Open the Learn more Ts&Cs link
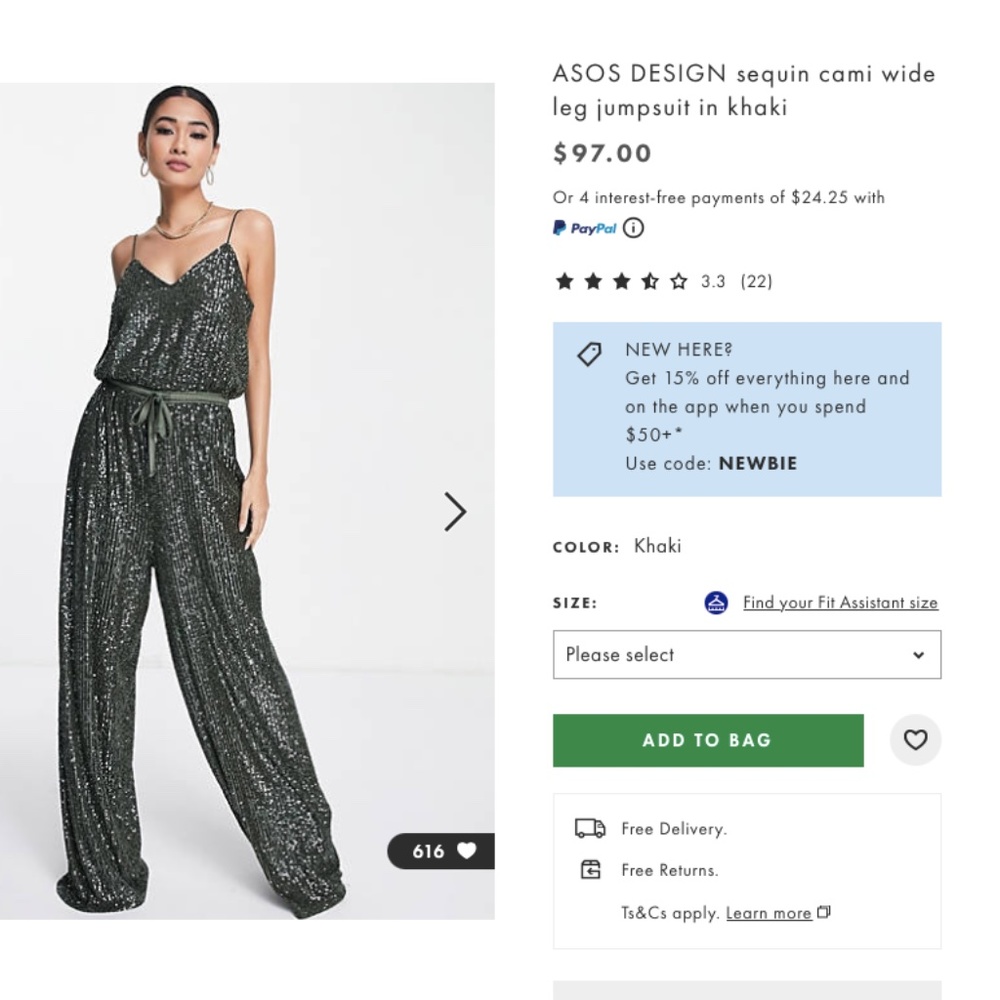 tap(769, 912)
